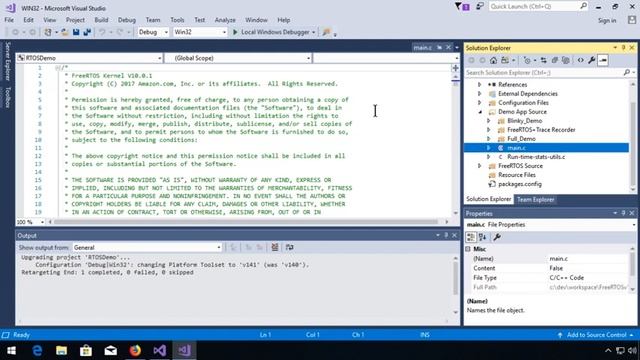The image size is (640, 360).
Task: Click the Clear All icon in Output panel
Action: click(275, 247)
